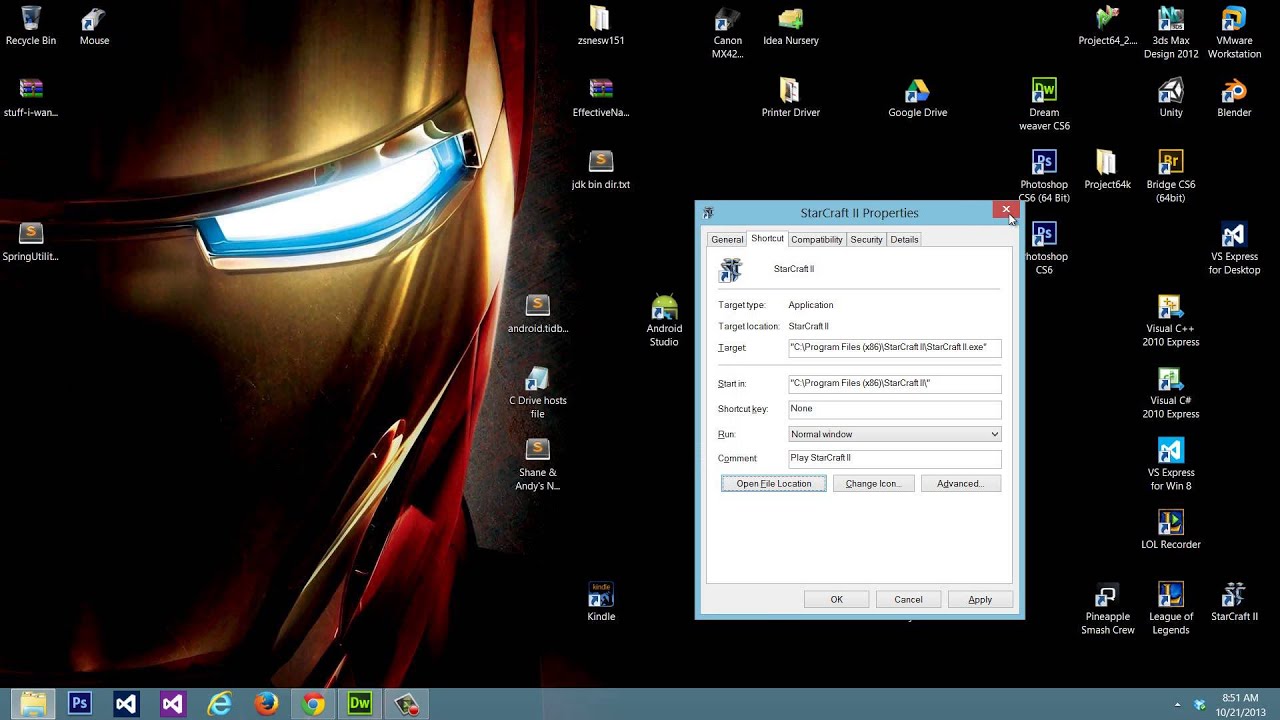This screenshot has width=1280, height=720.
Task: Select the Photoshop CS6 (64 Bit) desktop icon
Action: [x=1044, y=165]
